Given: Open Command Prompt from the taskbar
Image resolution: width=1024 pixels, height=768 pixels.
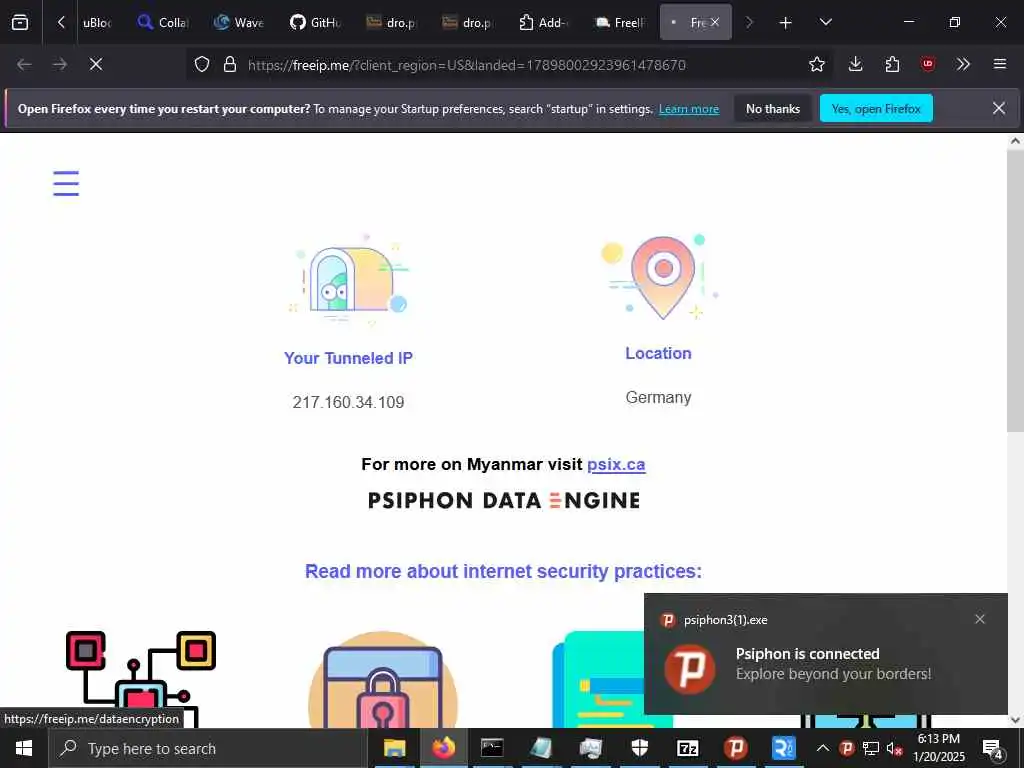Looking at the screenshot, I should [x=492, y=748].
